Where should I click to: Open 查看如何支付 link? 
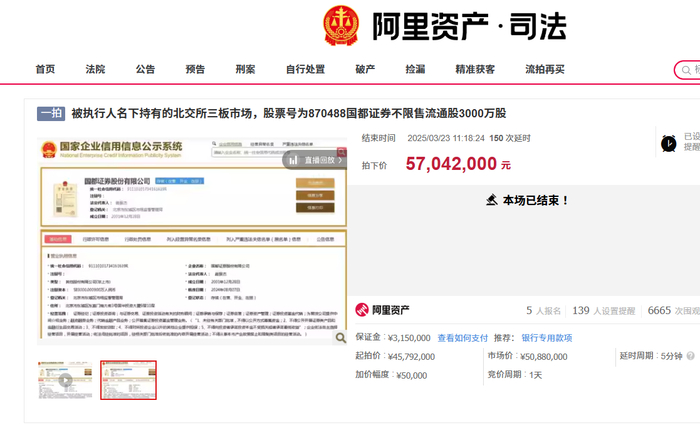(x=462, y=338)
